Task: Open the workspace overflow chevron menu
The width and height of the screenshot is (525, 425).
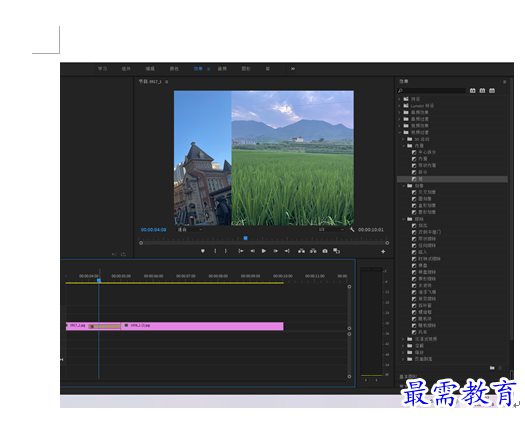Action: (x=293, y=69)
